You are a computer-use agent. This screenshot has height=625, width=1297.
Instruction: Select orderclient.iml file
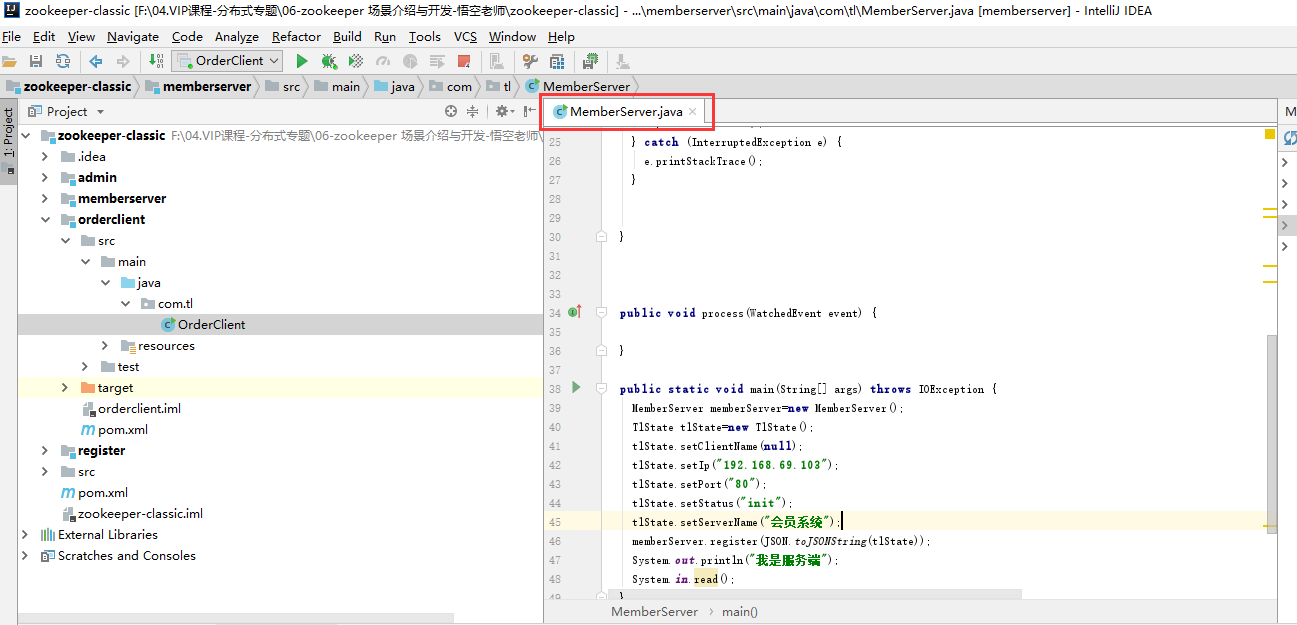(x=131, y=409)
